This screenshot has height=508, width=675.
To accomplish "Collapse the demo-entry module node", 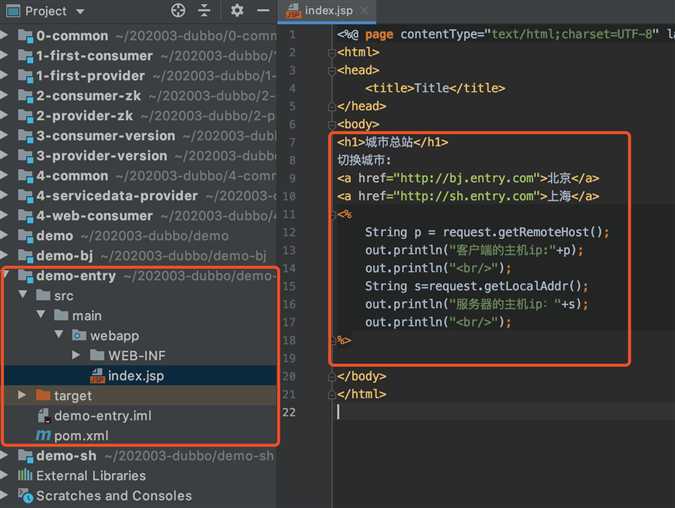I will click(x=7, y=276).
